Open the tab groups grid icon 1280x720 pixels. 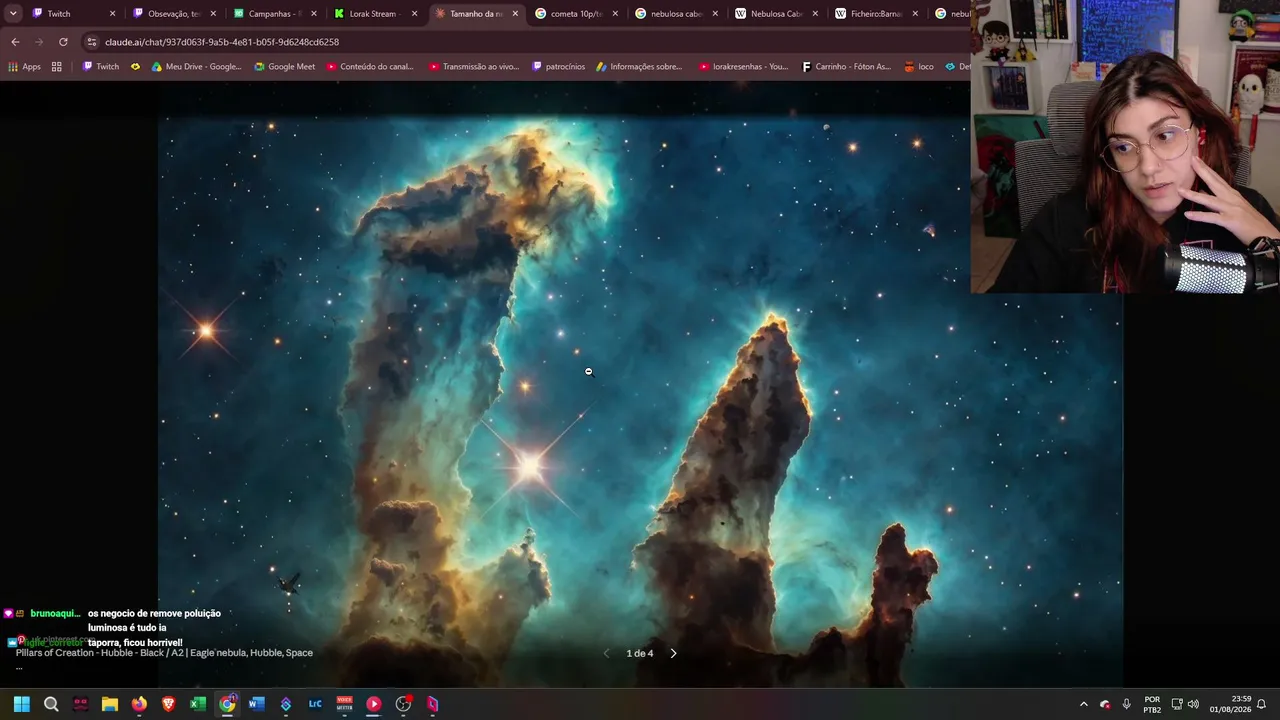pyautogui.click(x=57, y=67)
